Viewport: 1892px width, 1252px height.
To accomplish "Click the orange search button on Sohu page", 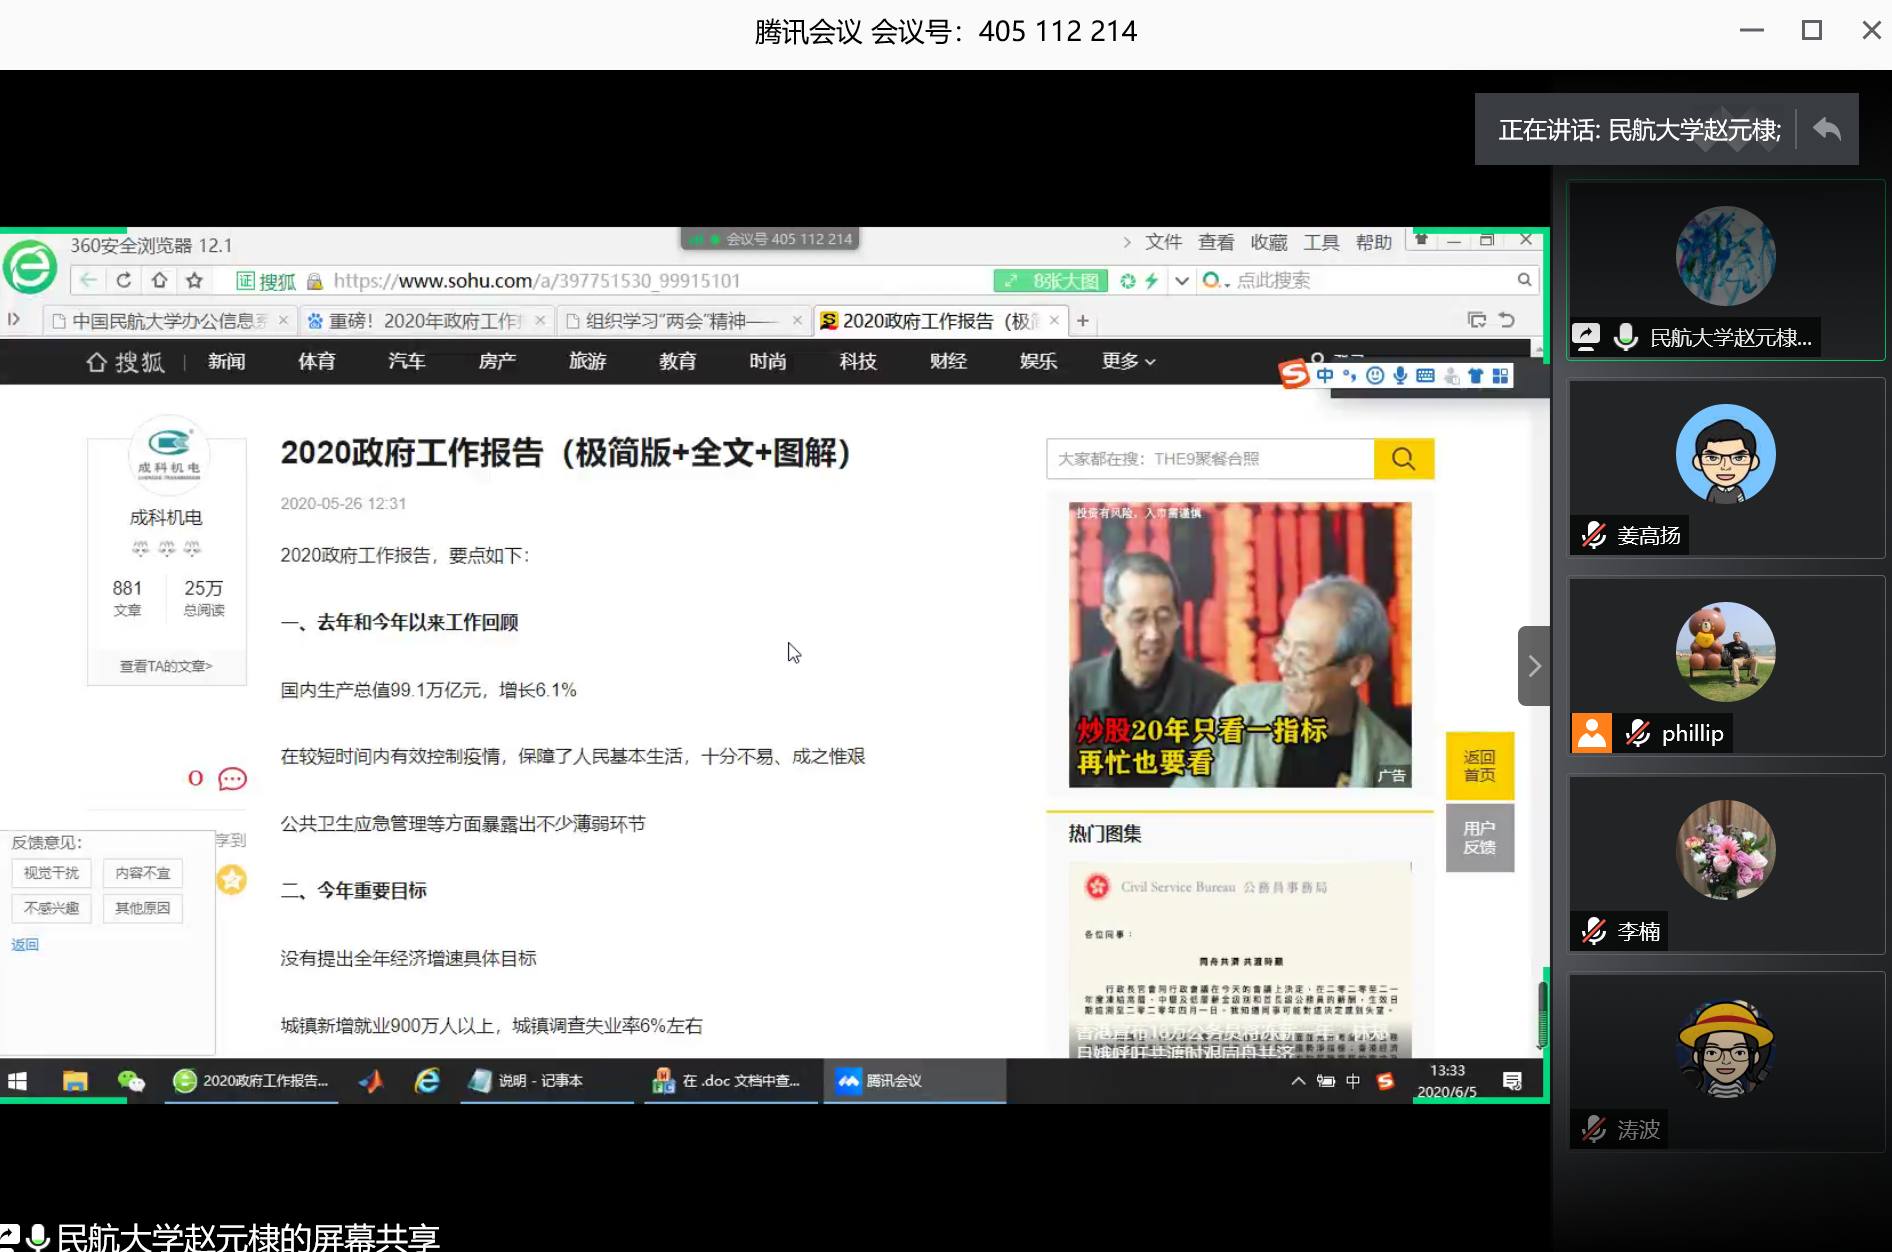I will coord(1403,459).
